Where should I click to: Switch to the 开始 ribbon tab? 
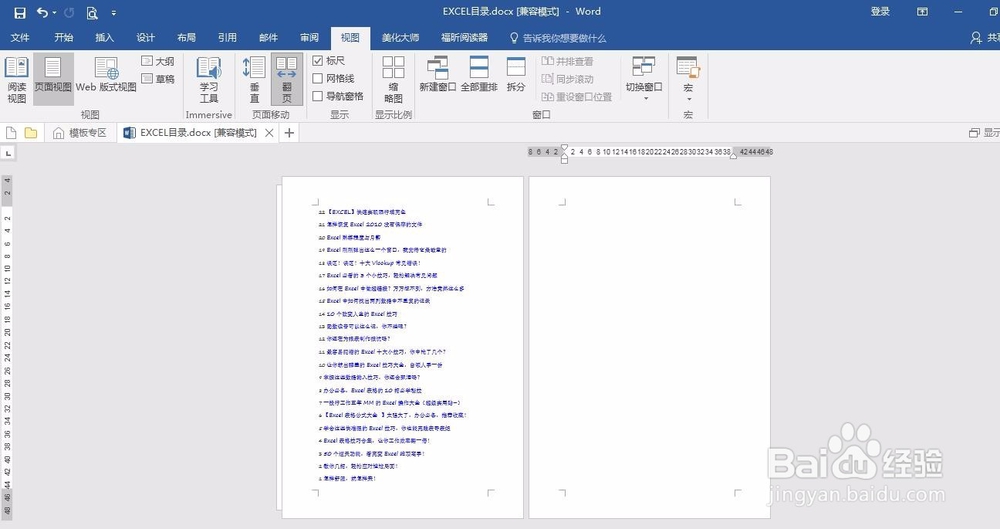point(63,38)
